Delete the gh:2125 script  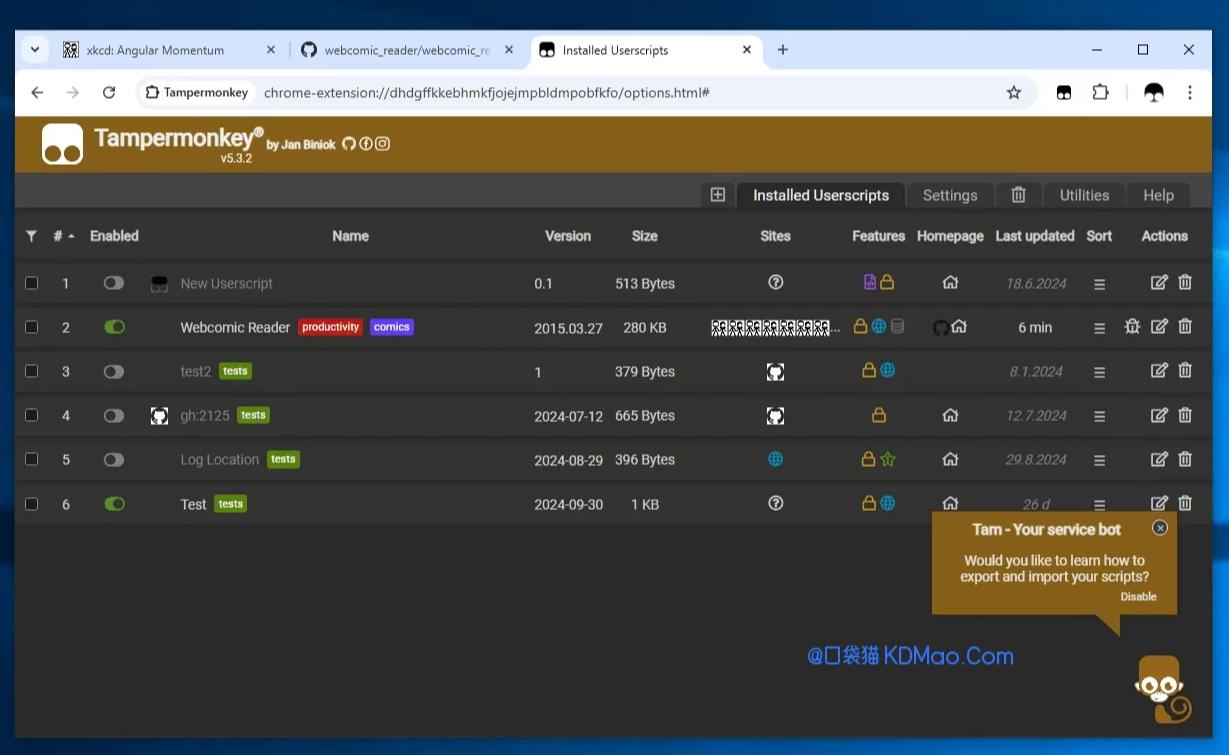point(1185,415)
